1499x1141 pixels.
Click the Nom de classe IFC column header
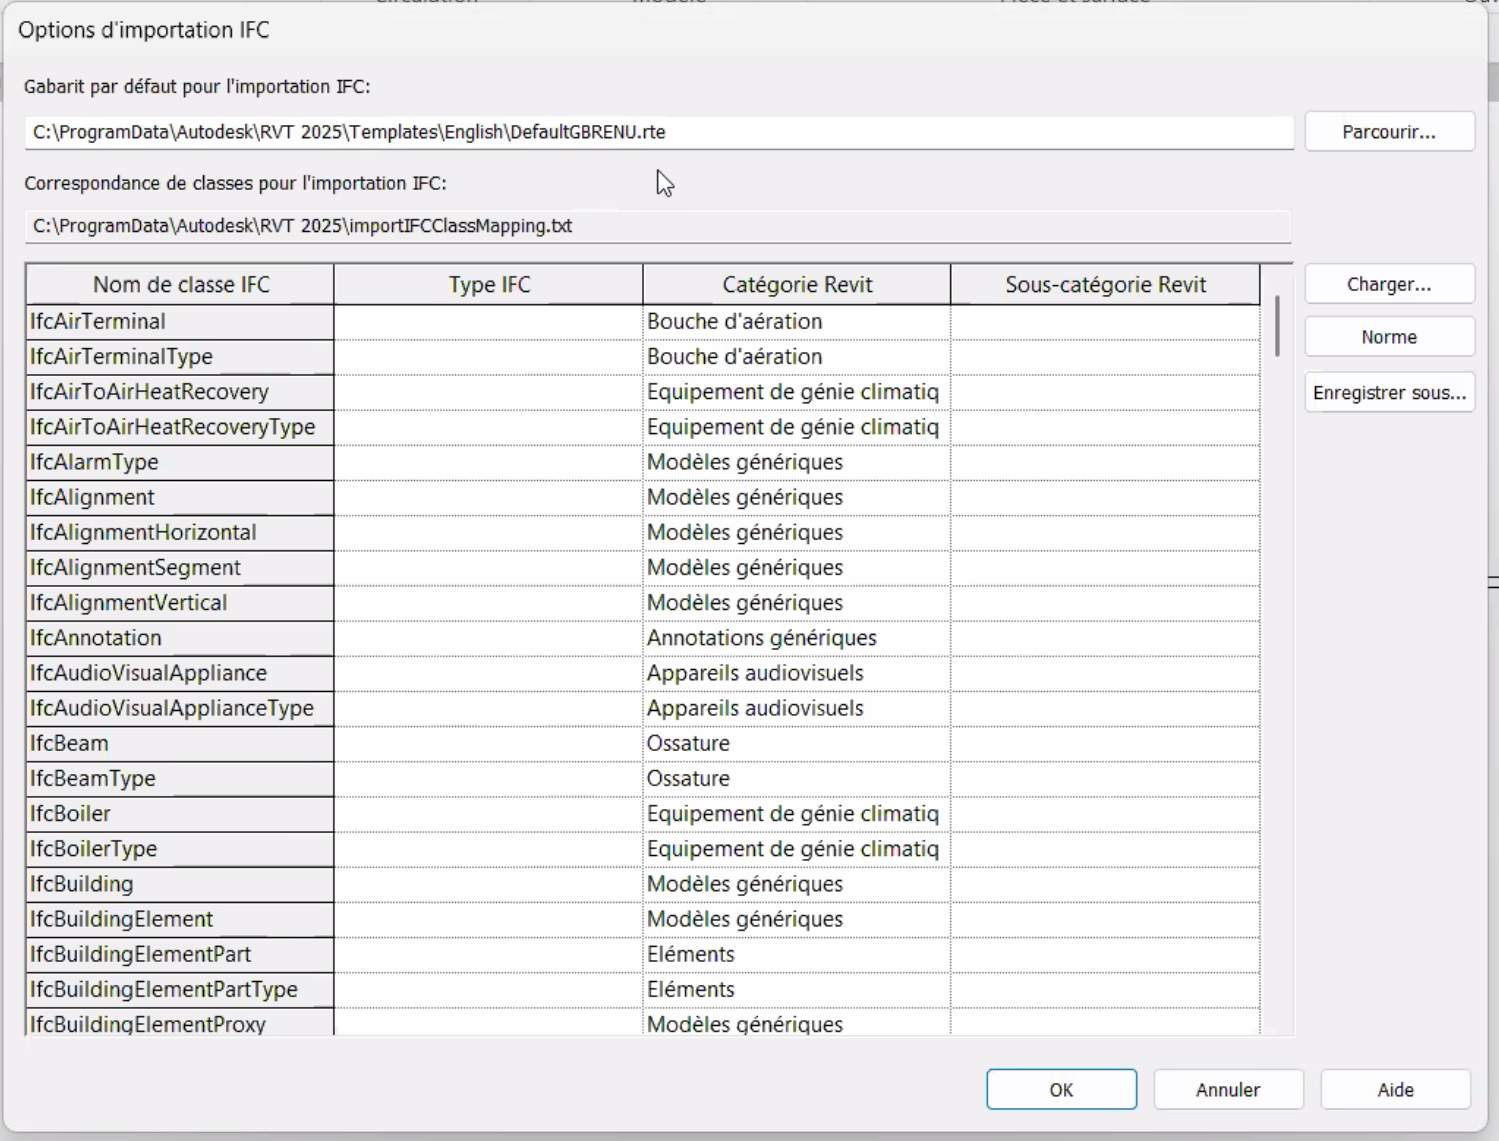point(180,284)
